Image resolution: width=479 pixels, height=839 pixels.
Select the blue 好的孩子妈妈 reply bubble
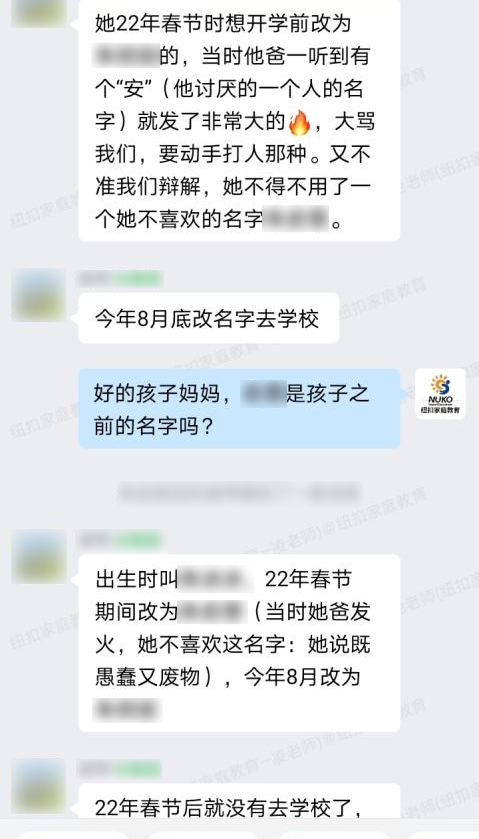tap(239, 408)
